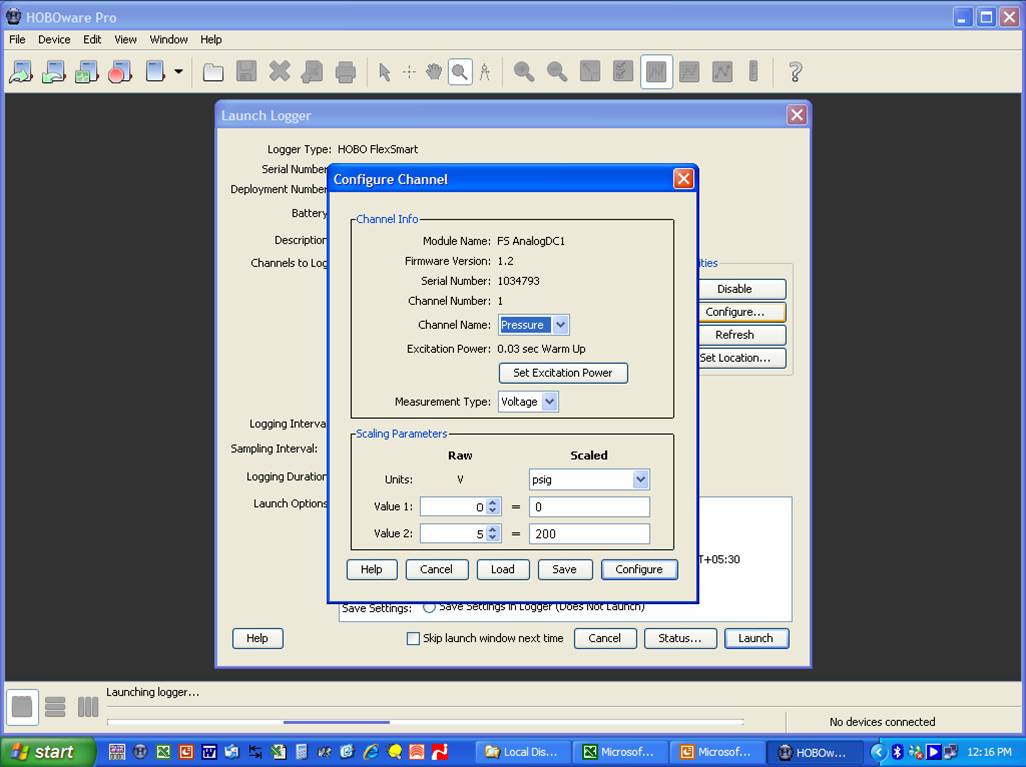
Task: Select the Zoom tool in the toolbar
Action: 459,71
